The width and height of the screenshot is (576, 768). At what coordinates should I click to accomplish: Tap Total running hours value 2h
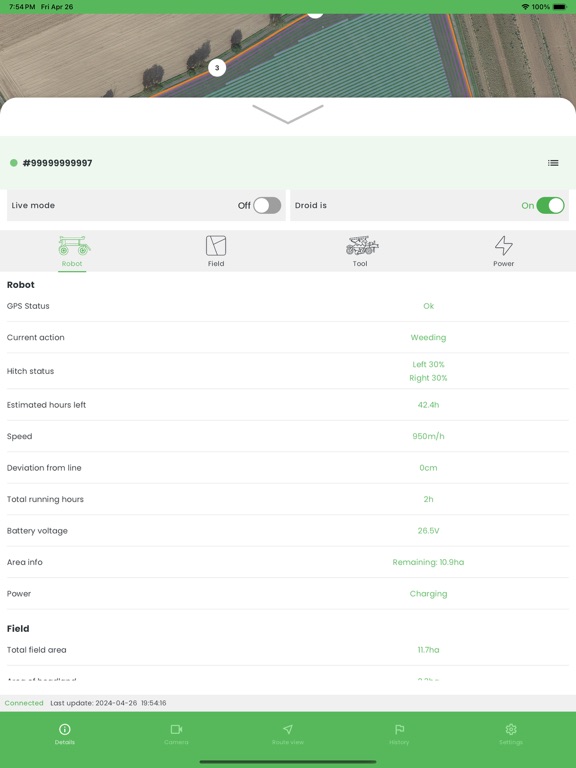pyautogui.click(x=429, y=499)
